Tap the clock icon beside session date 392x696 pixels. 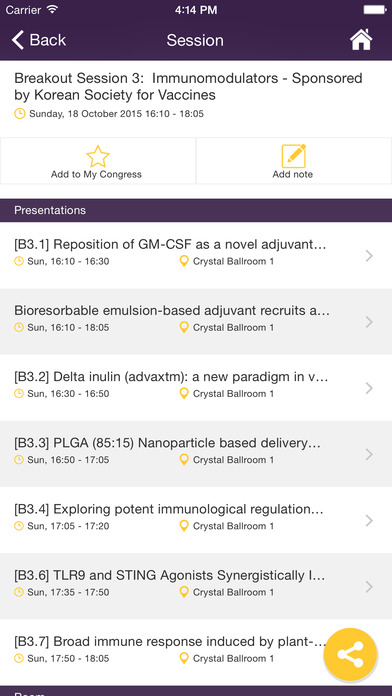(20, 114)
